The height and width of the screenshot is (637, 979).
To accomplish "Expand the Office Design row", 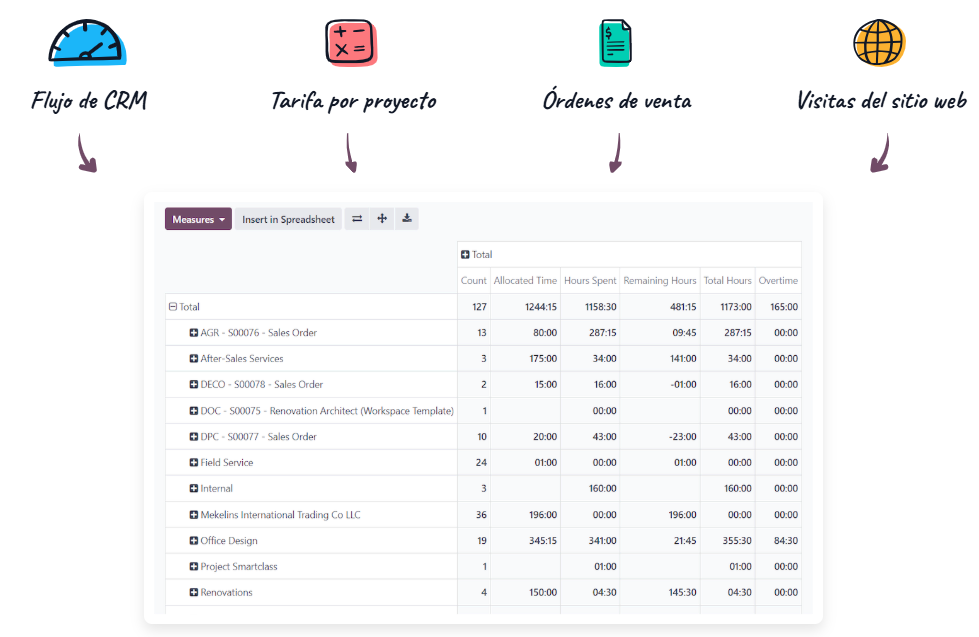I will (194, 541).
